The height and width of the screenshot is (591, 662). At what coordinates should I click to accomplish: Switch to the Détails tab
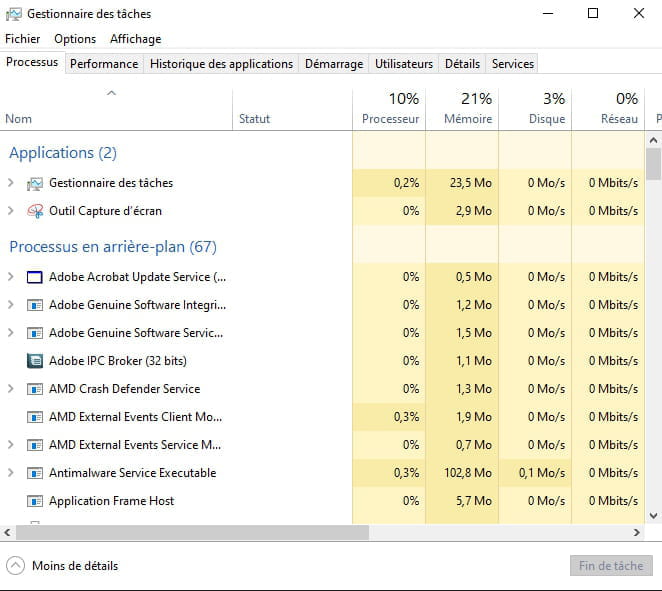pos(462,64)
